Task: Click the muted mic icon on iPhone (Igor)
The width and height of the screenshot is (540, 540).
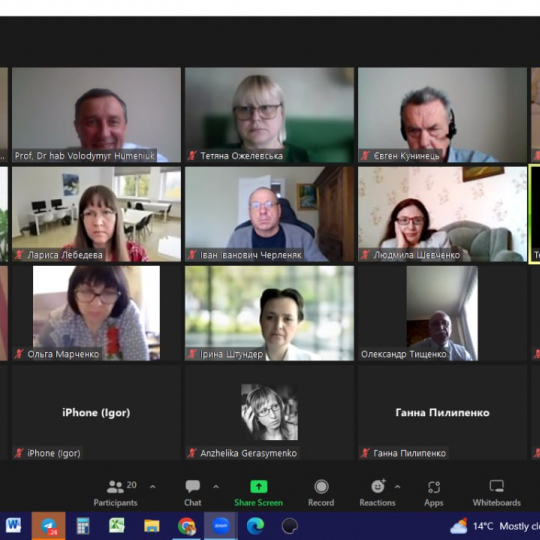Action: pos(19,453)
